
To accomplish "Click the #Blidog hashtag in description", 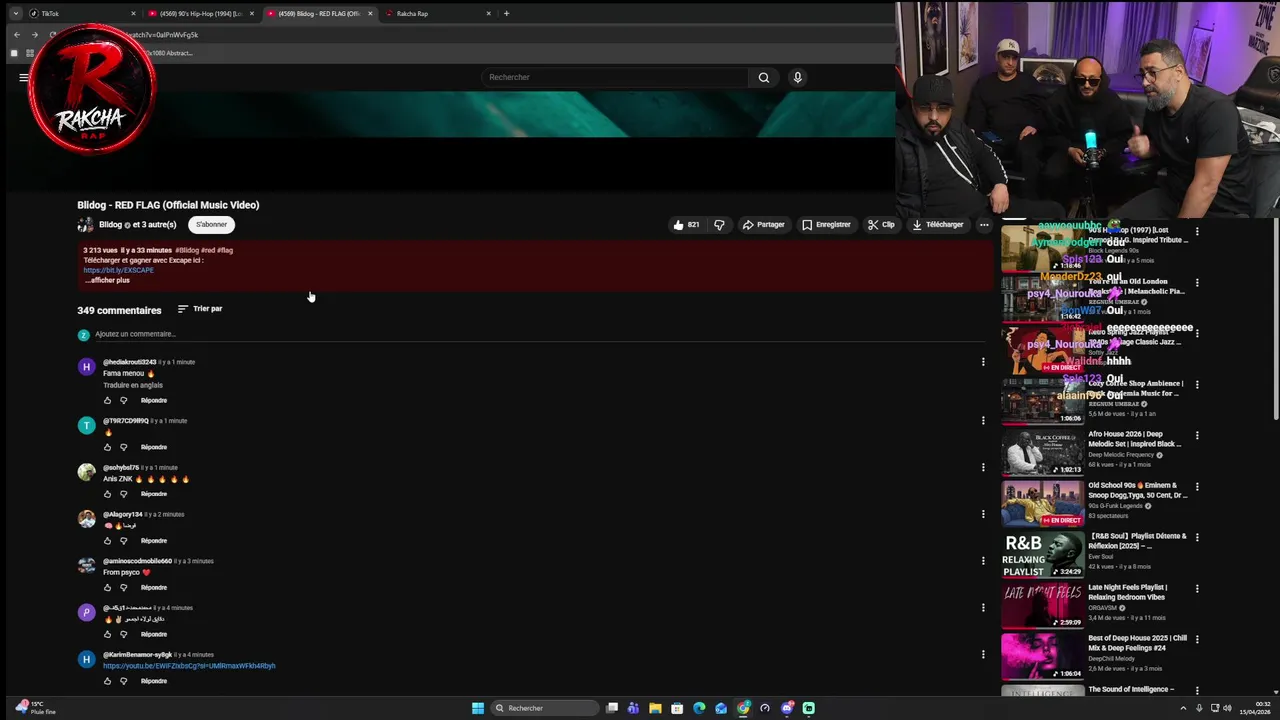I will [187, 250].
